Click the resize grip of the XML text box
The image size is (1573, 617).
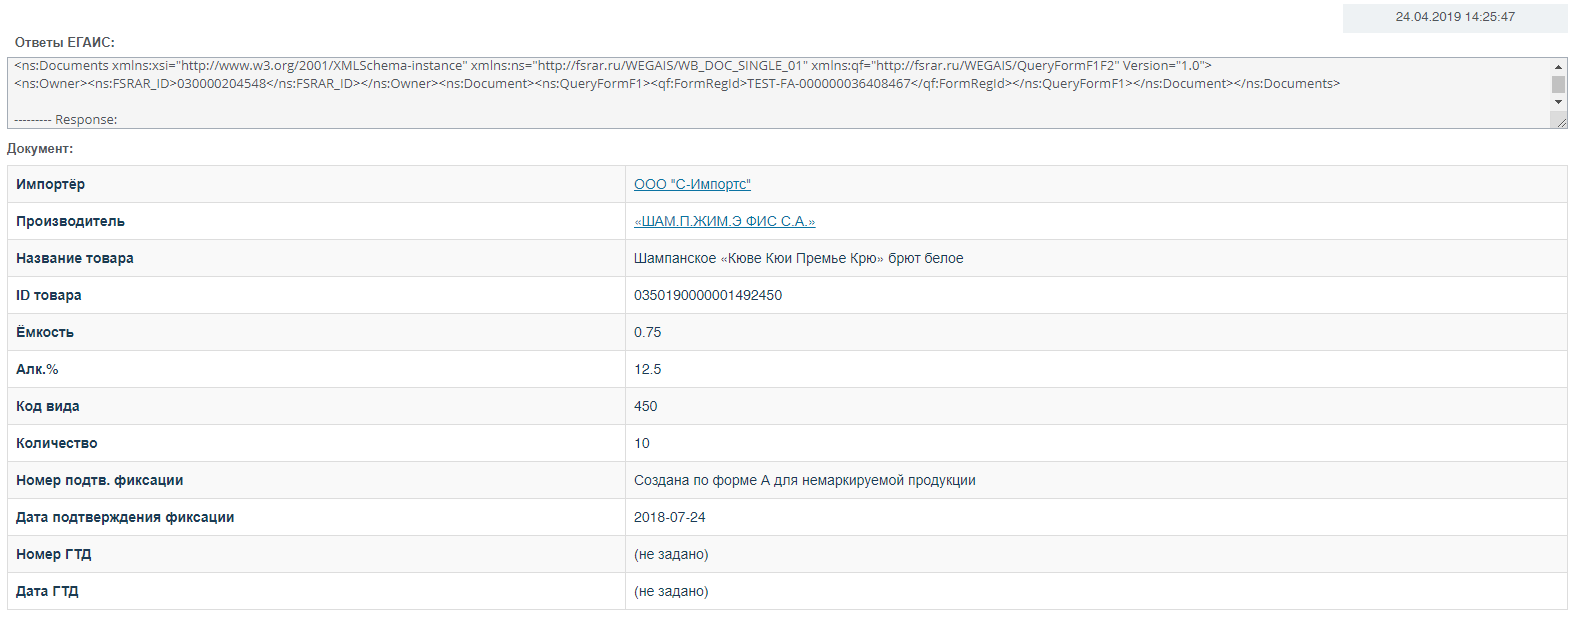1560,121
